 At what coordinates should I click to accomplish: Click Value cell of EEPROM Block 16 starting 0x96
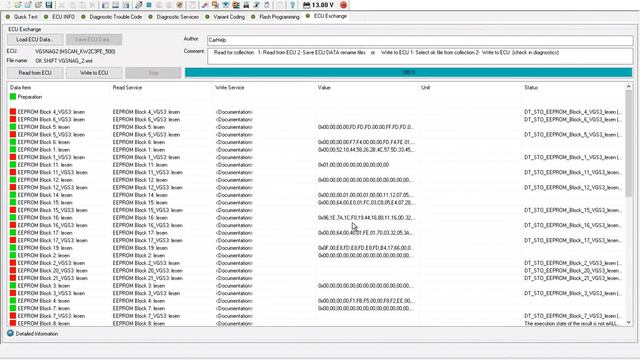point(367,218)
